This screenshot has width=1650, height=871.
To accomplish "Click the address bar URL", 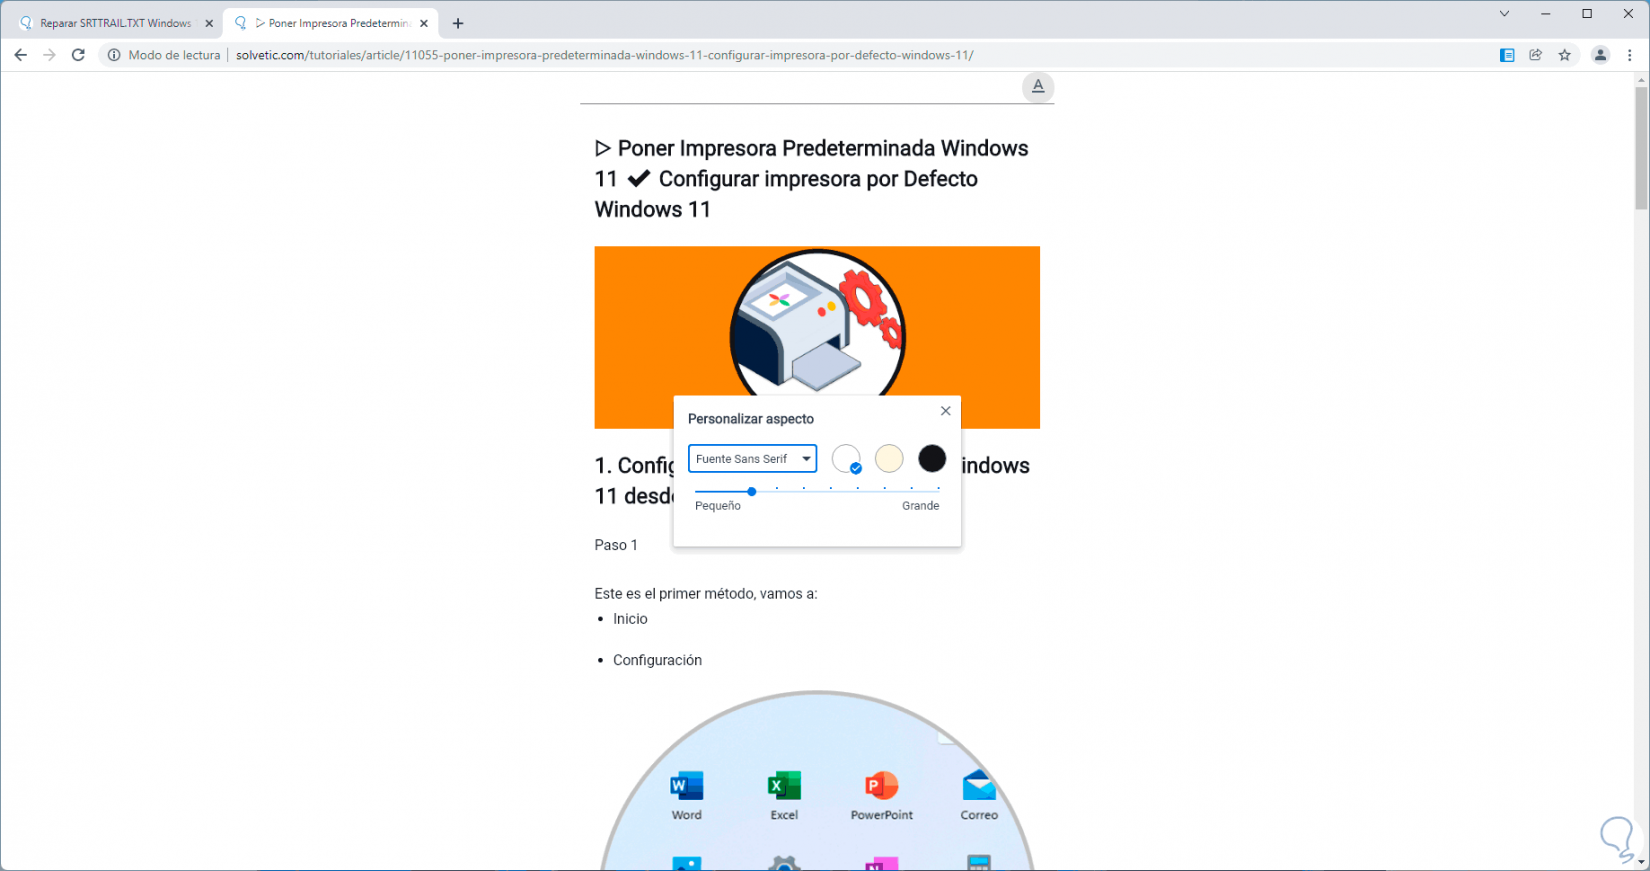I will click(605, 55).
